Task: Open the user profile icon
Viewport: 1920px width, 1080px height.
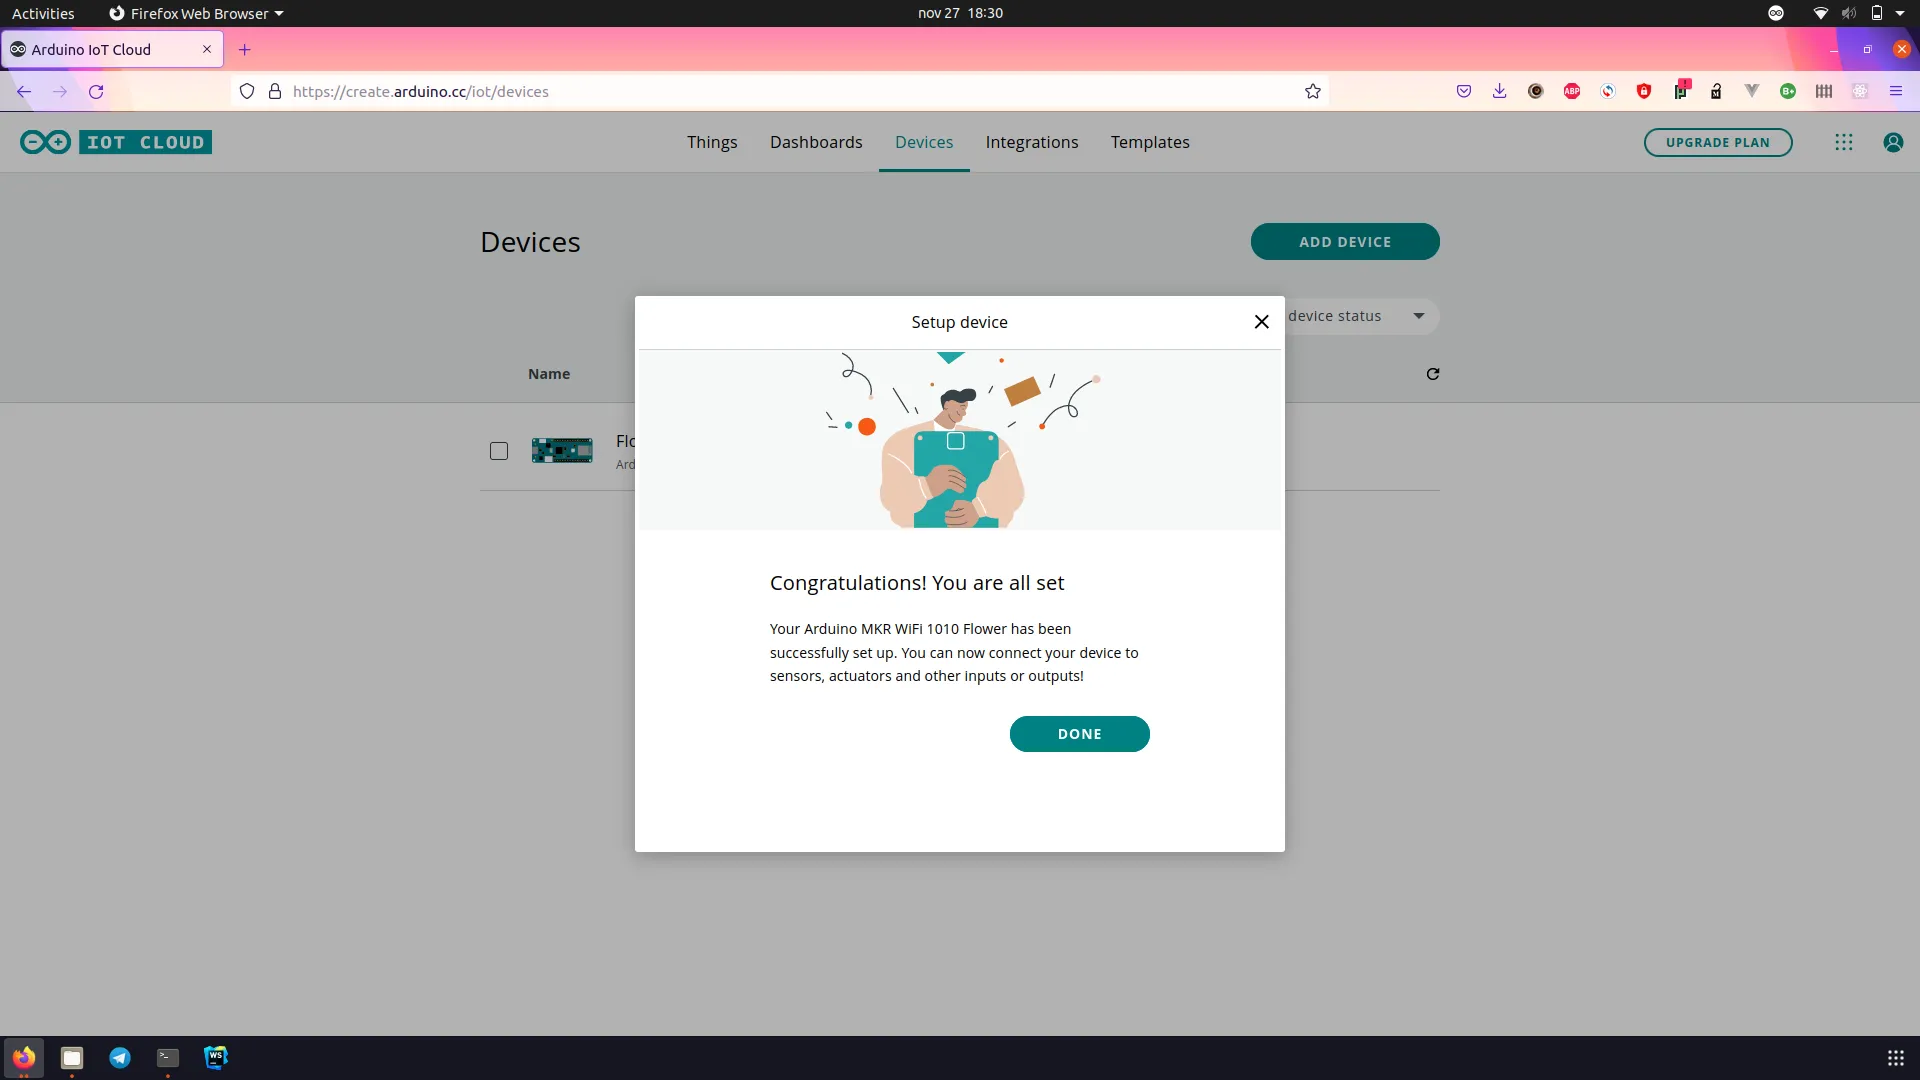Action: coord(1893,142)
